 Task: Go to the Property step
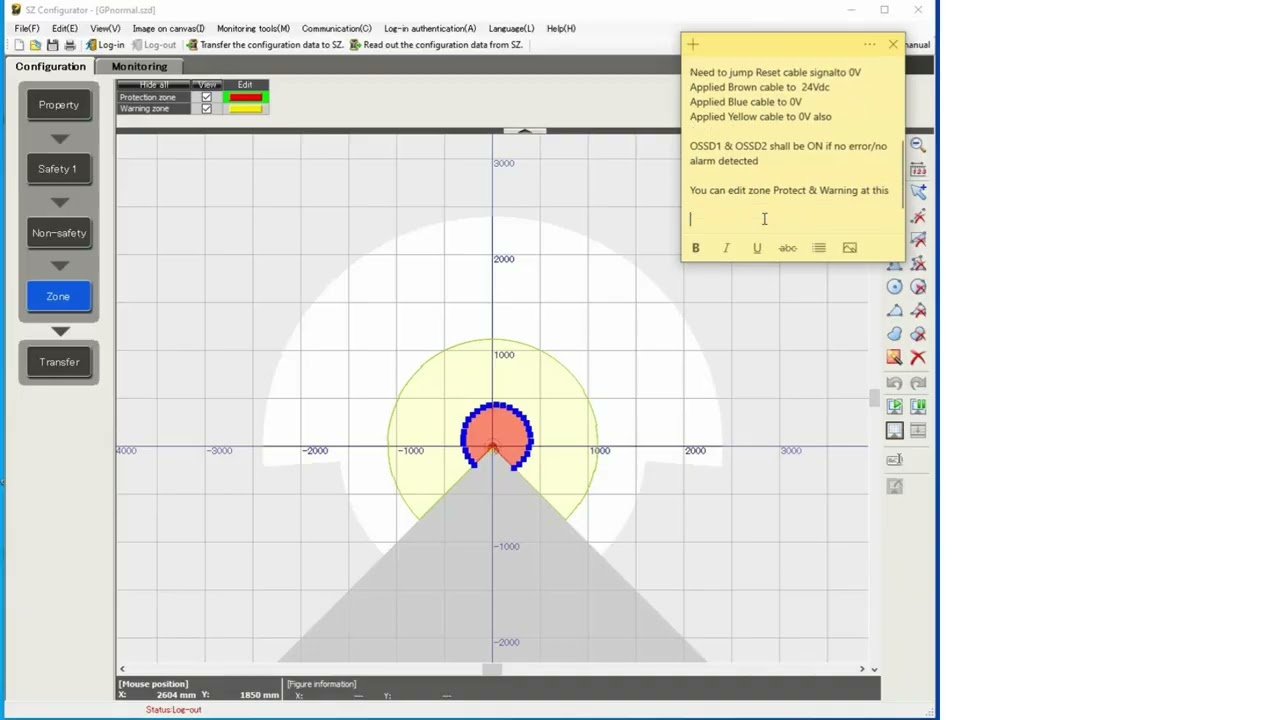coord(59,105)
